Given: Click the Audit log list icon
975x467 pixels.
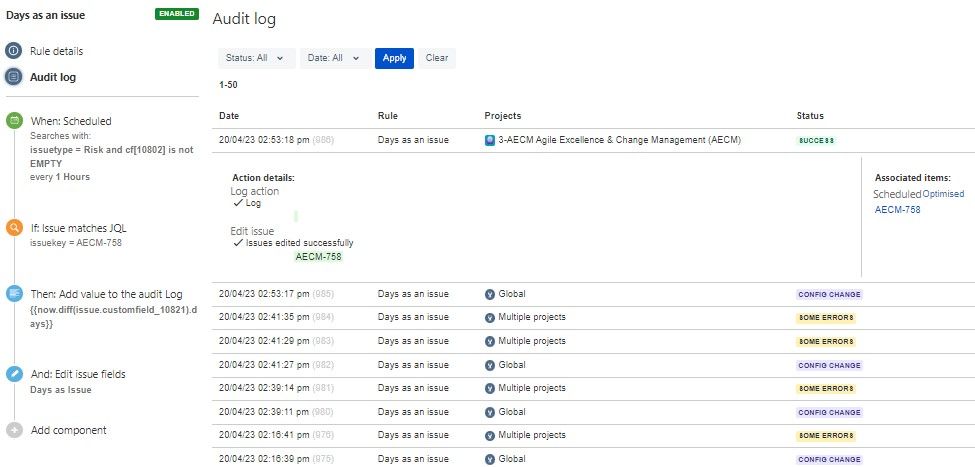Looking at the screenshot, I should 14,77.
